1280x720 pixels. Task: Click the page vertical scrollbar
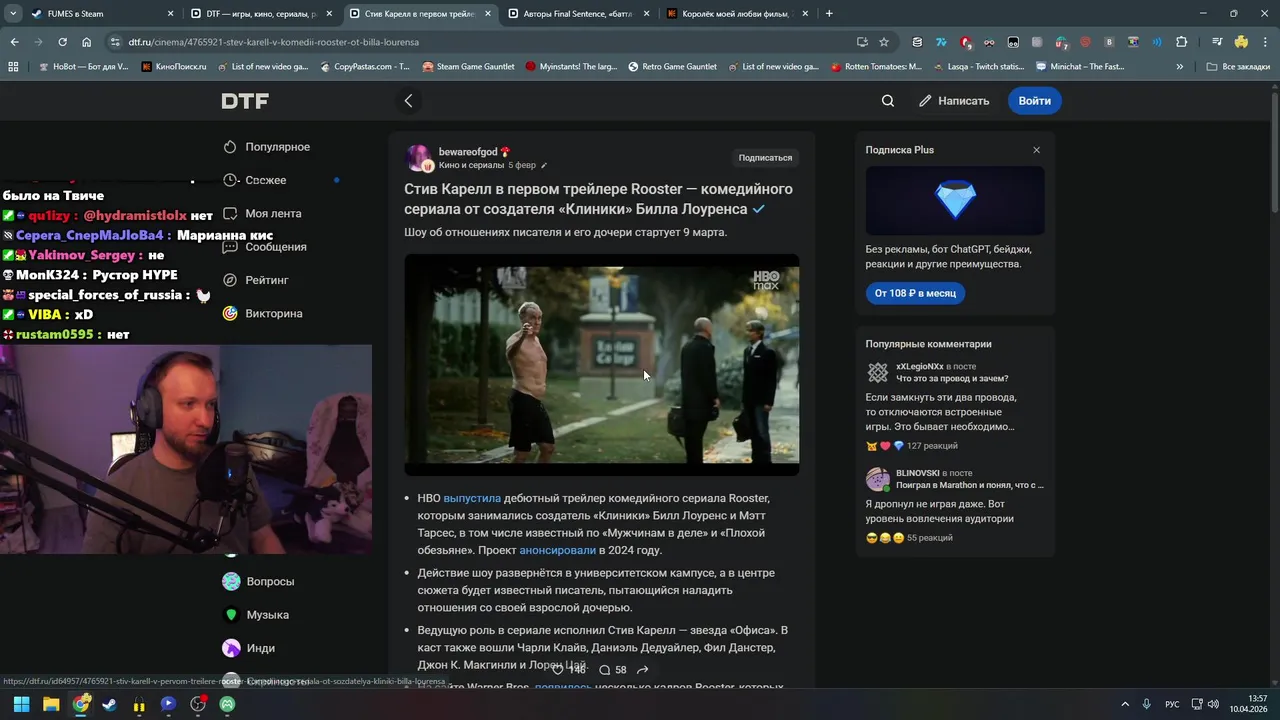tap(1274, 150)
